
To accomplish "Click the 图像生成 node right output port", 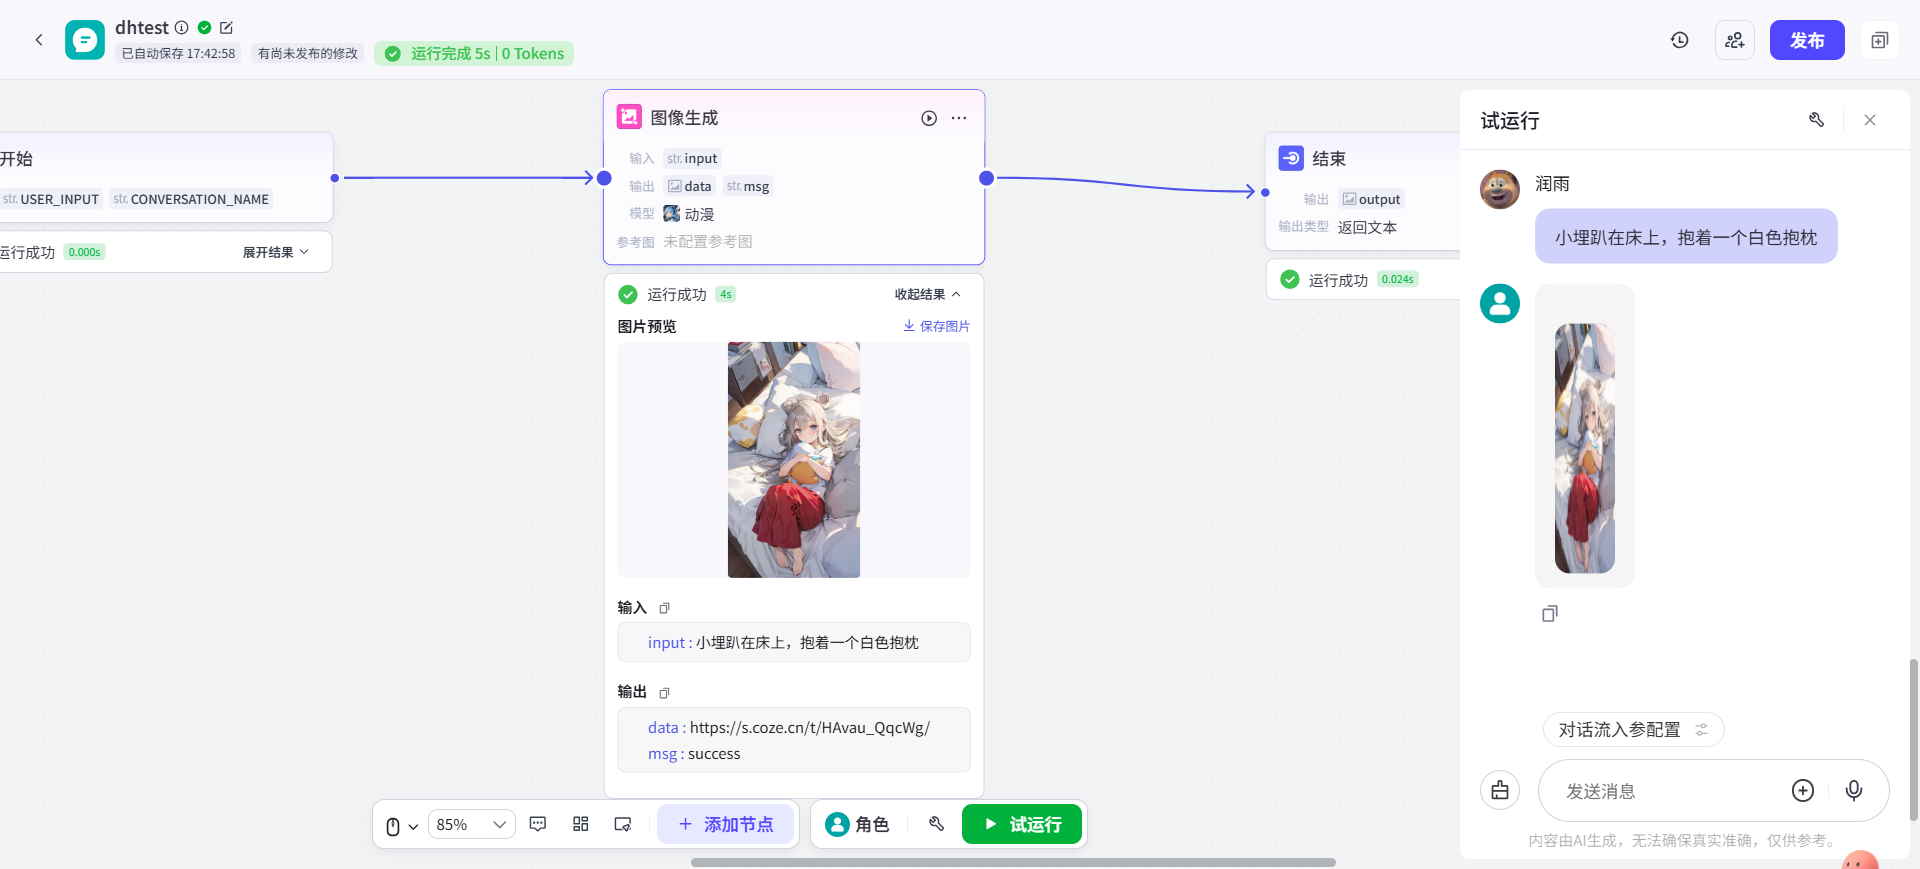I will pos(987,178).
